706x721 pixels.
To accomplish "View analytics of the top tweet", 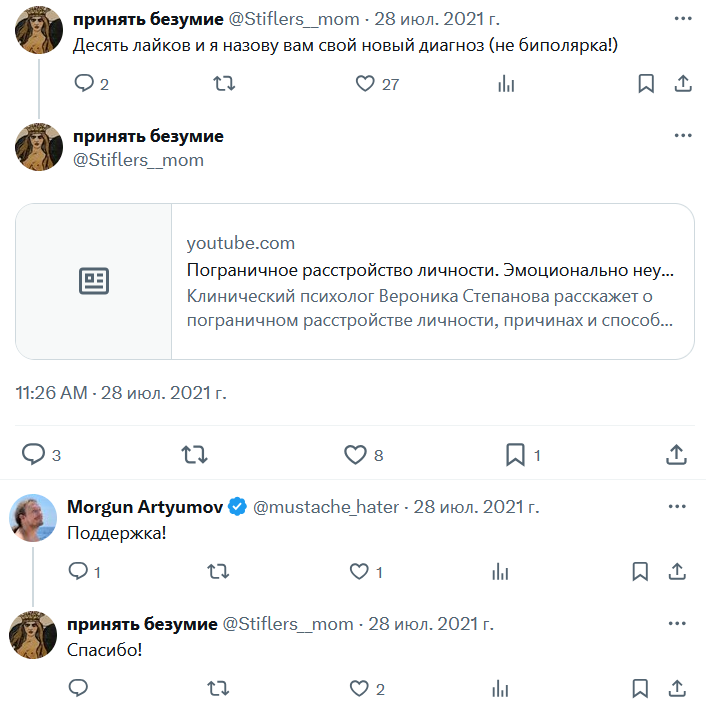I will (505, 84).
